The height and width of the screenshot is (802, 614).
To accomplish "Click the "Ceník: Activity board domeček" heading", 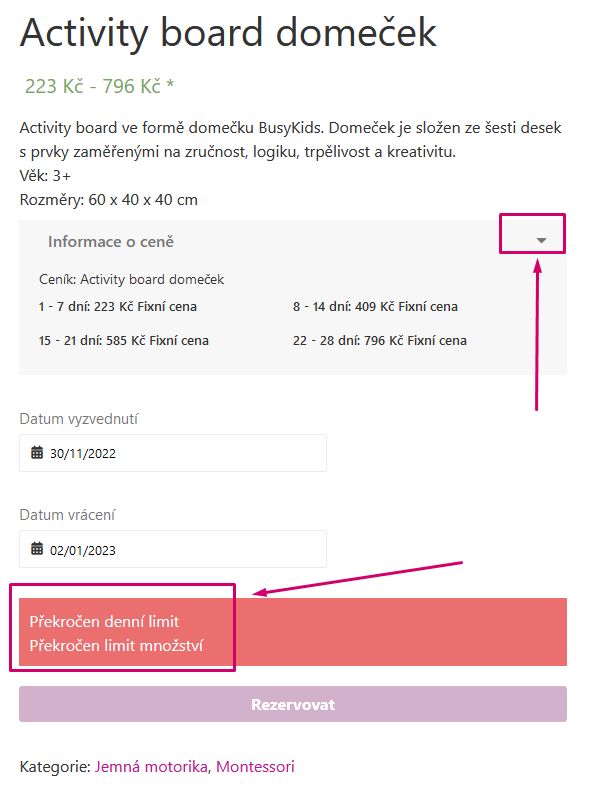I will tap(131, 279).
